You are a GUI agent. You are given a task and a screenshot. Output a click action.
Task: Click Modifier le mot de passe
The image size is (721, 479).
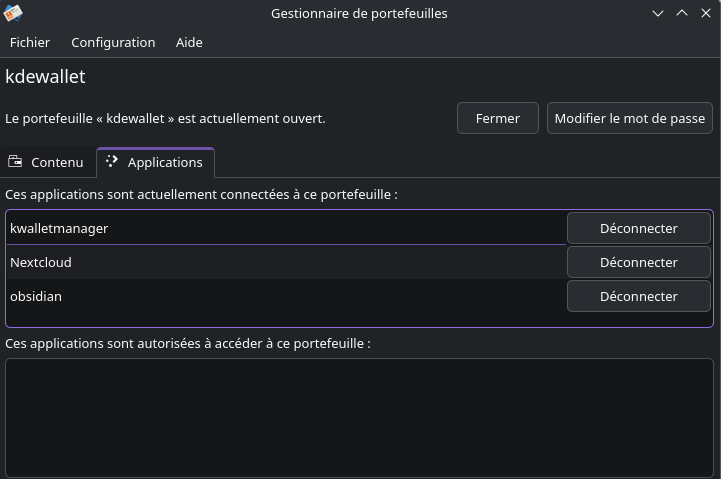click(629, 118)
